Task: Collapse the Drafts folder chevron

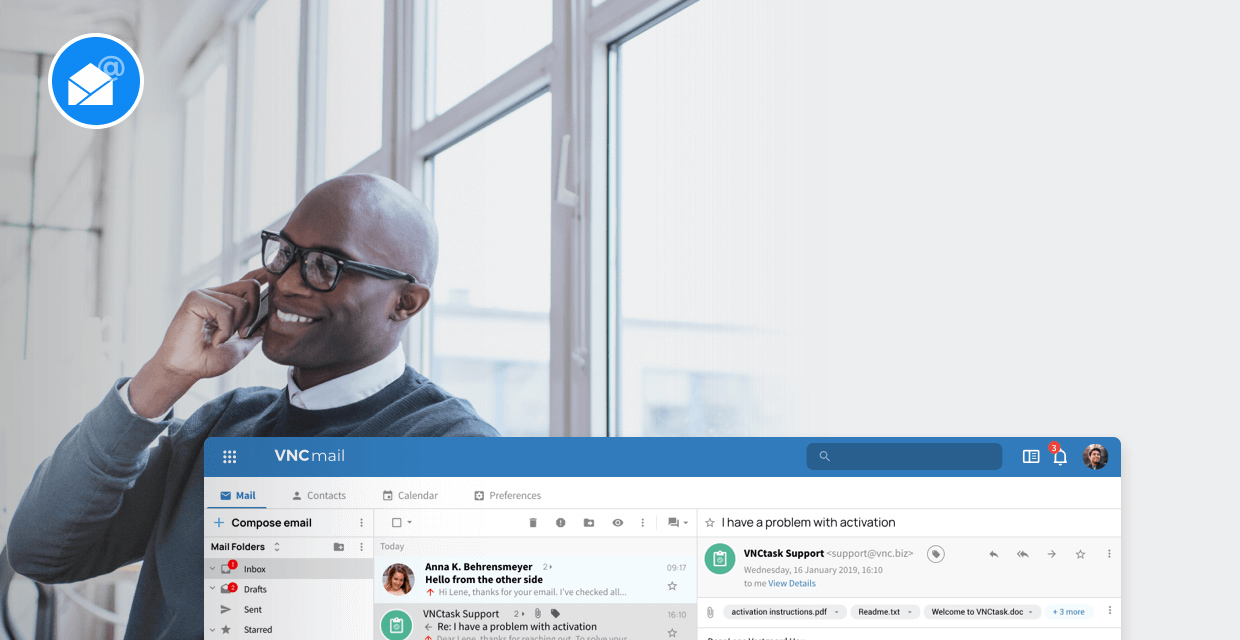Action: pyautogui.click(x=212, y=589)
